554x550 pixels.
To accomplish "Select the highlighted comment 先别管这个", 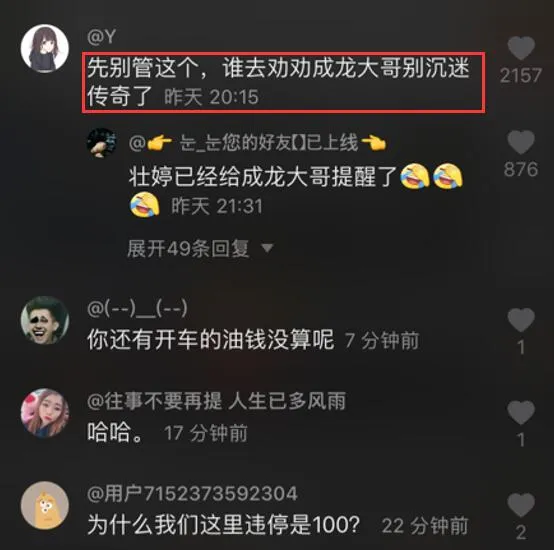I will [283, 83].
